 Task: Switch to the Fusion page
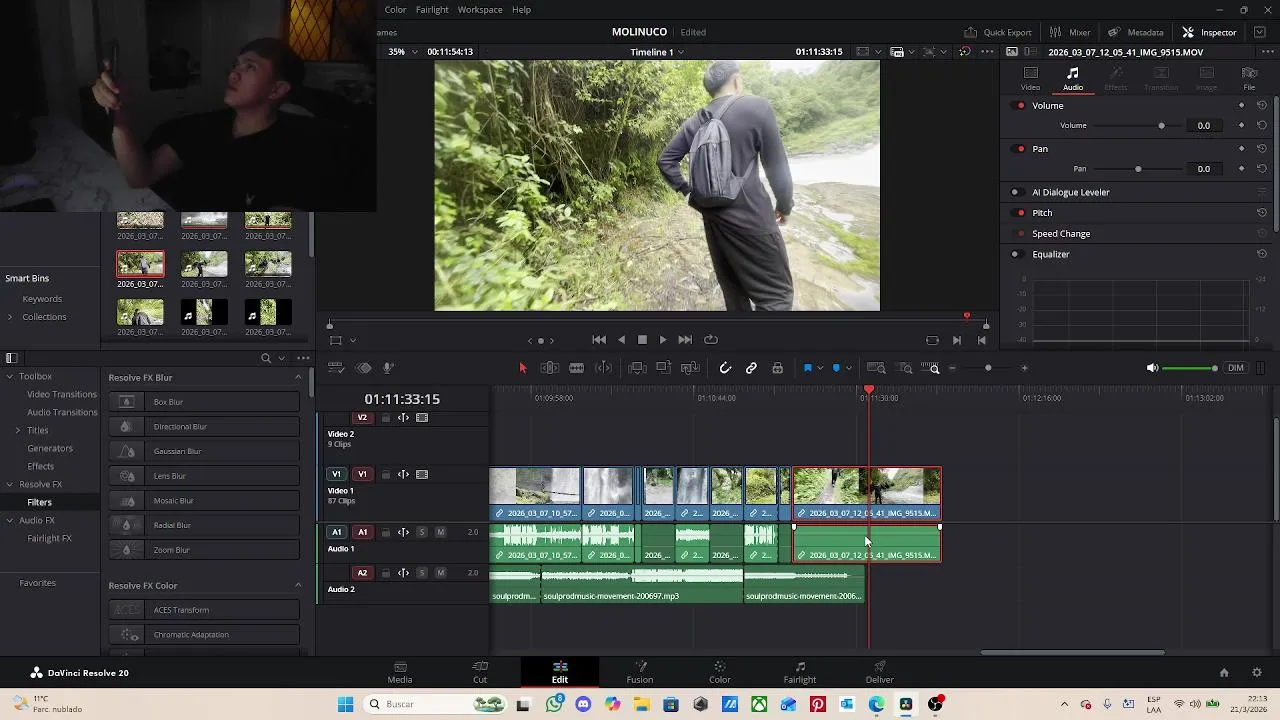point(640,672)
